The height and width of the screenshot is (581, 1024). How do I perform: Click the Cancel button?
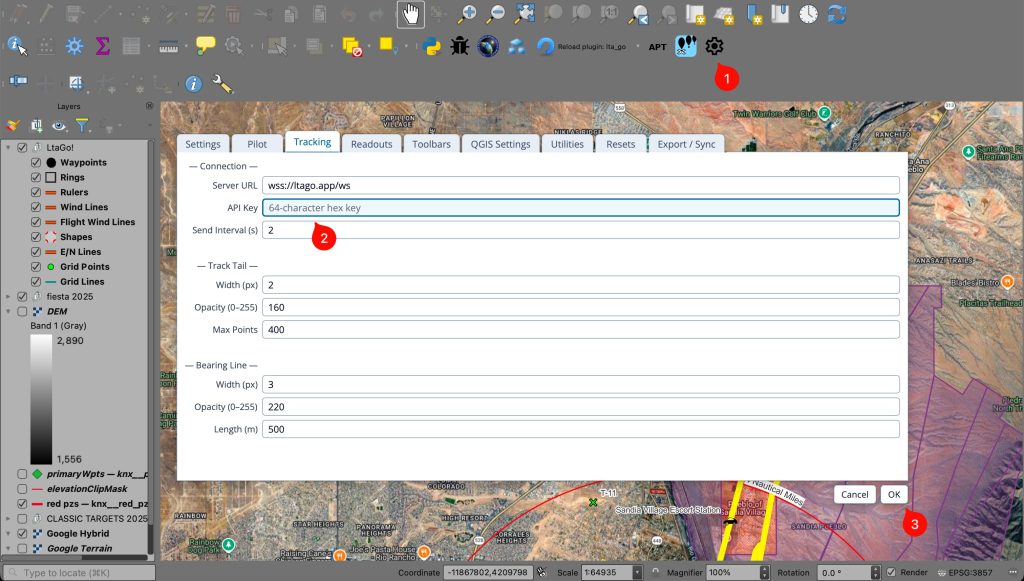[x=854, y=494]
